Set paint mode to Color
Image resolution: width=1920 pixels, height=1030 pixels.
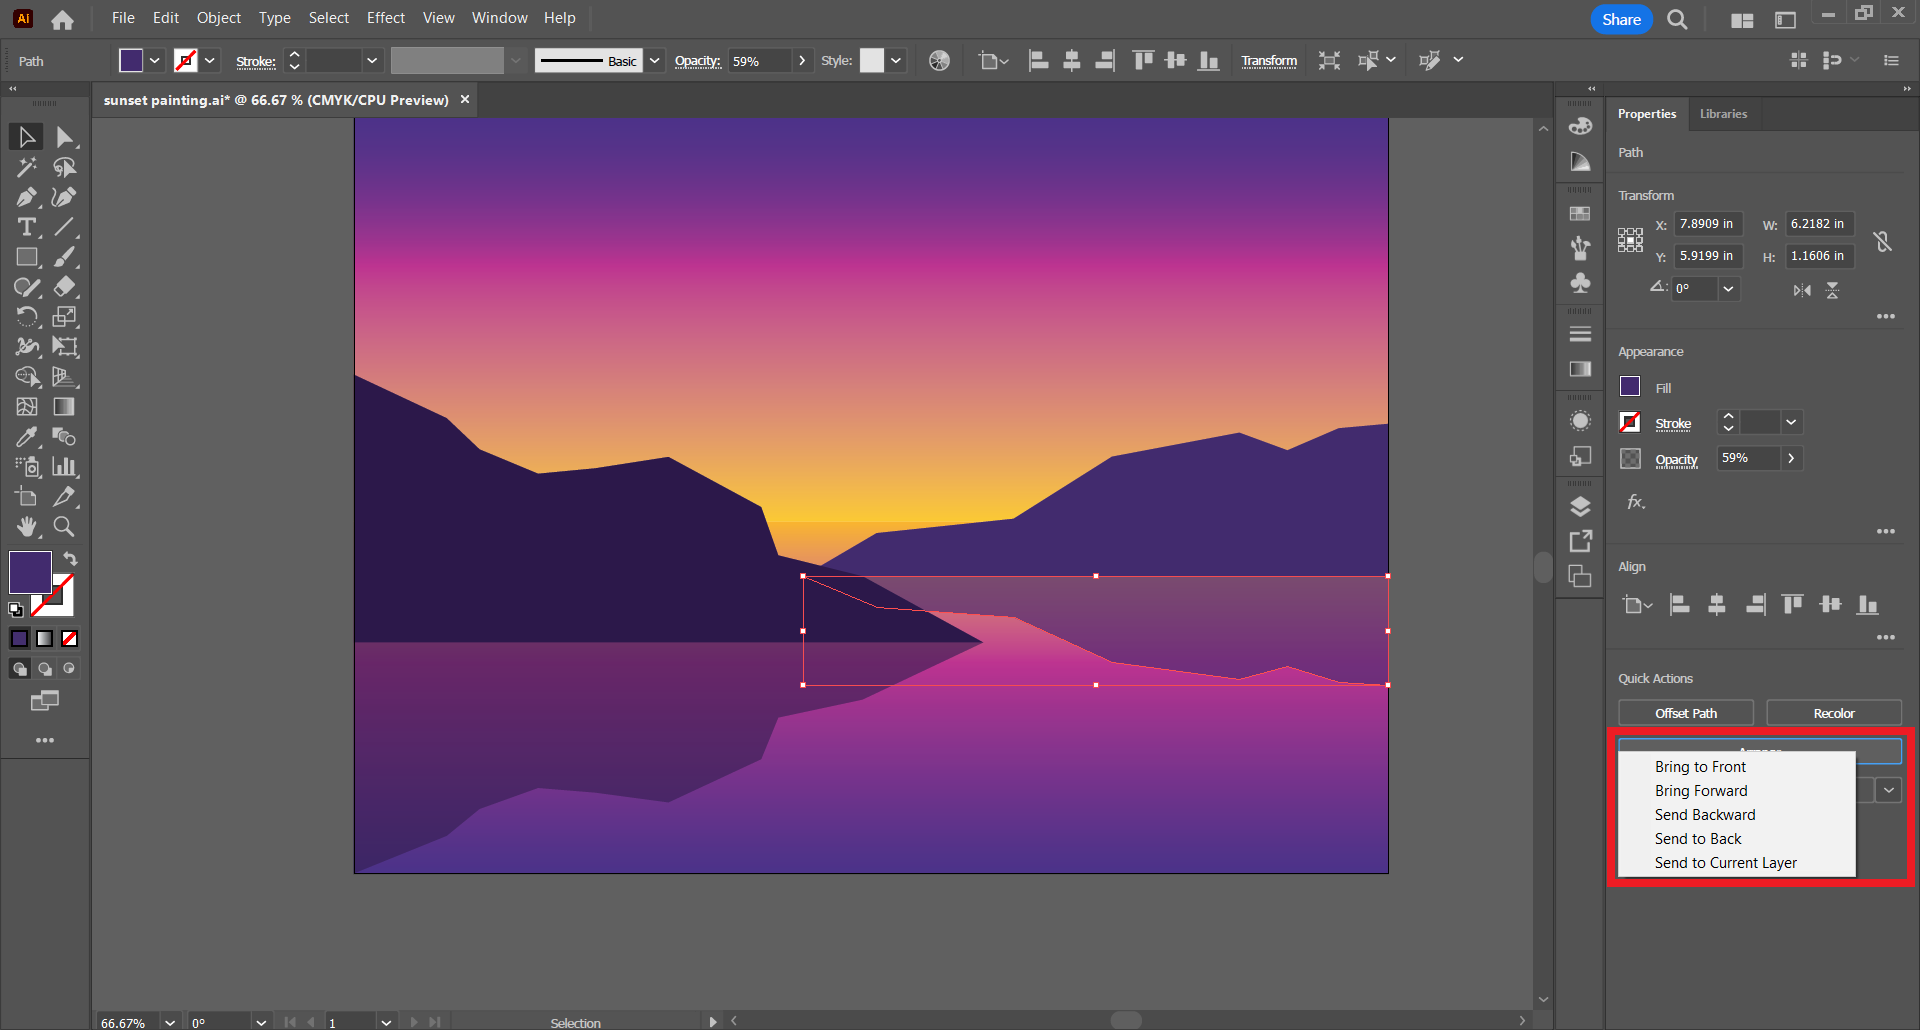19,638
